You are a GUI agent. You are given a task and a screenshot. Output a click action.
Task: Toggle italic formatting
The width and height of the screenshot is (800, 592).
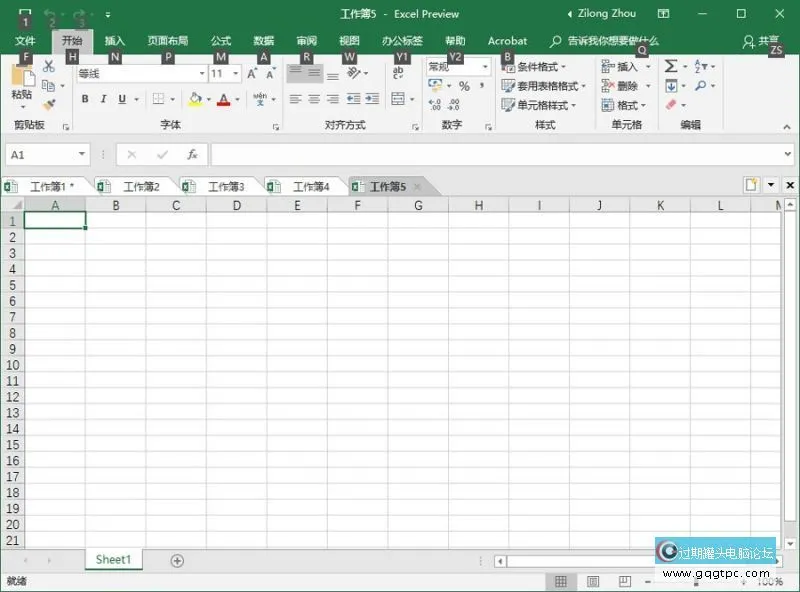click(103, 99)
